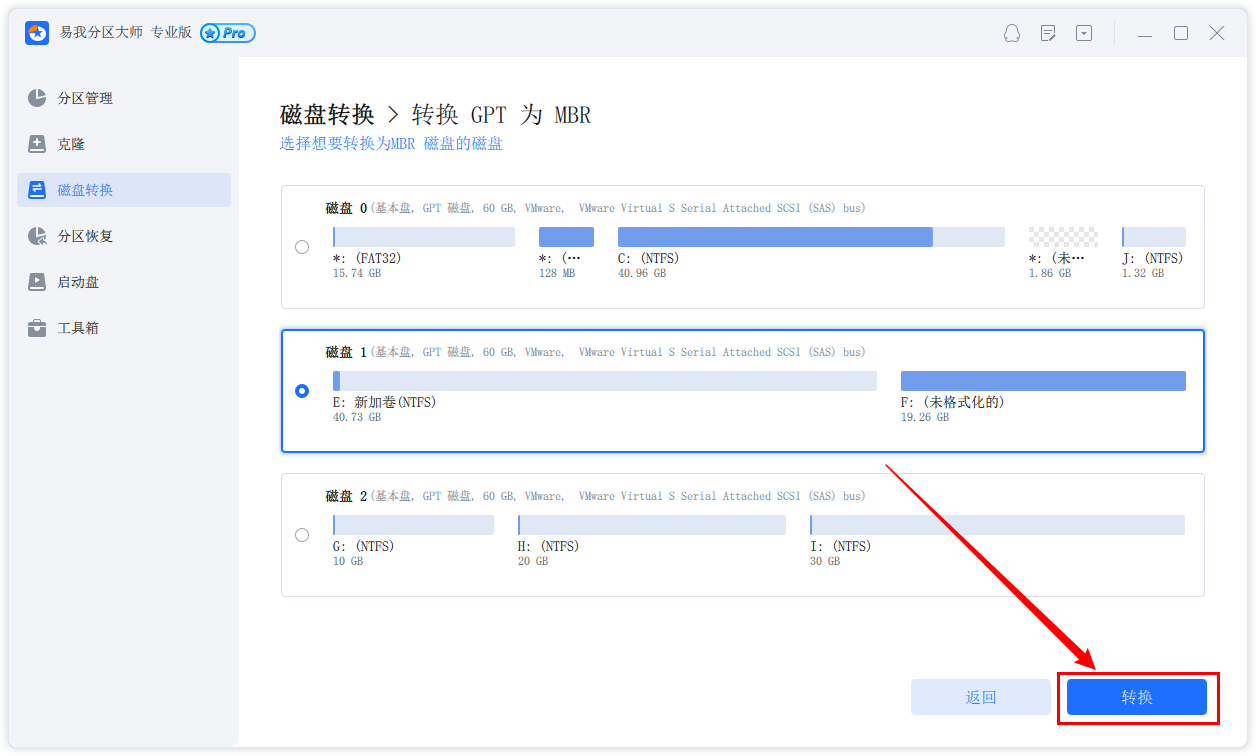The image size is (1256, 756).
Task: Click the 分区恢复 recovery icon in sidebar
Action: (37, 236)
